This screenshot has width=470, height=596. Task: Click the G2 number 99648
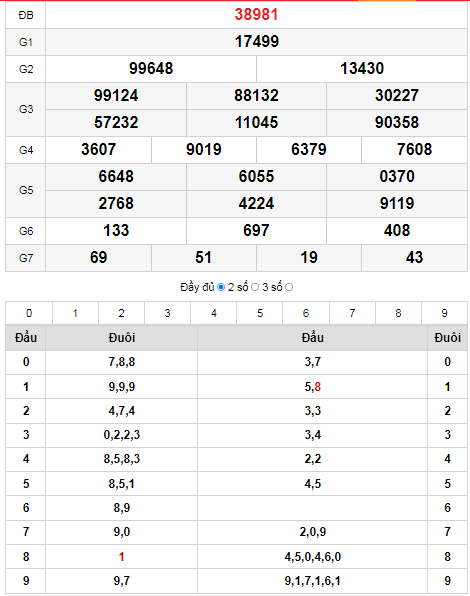coord(151,68)
